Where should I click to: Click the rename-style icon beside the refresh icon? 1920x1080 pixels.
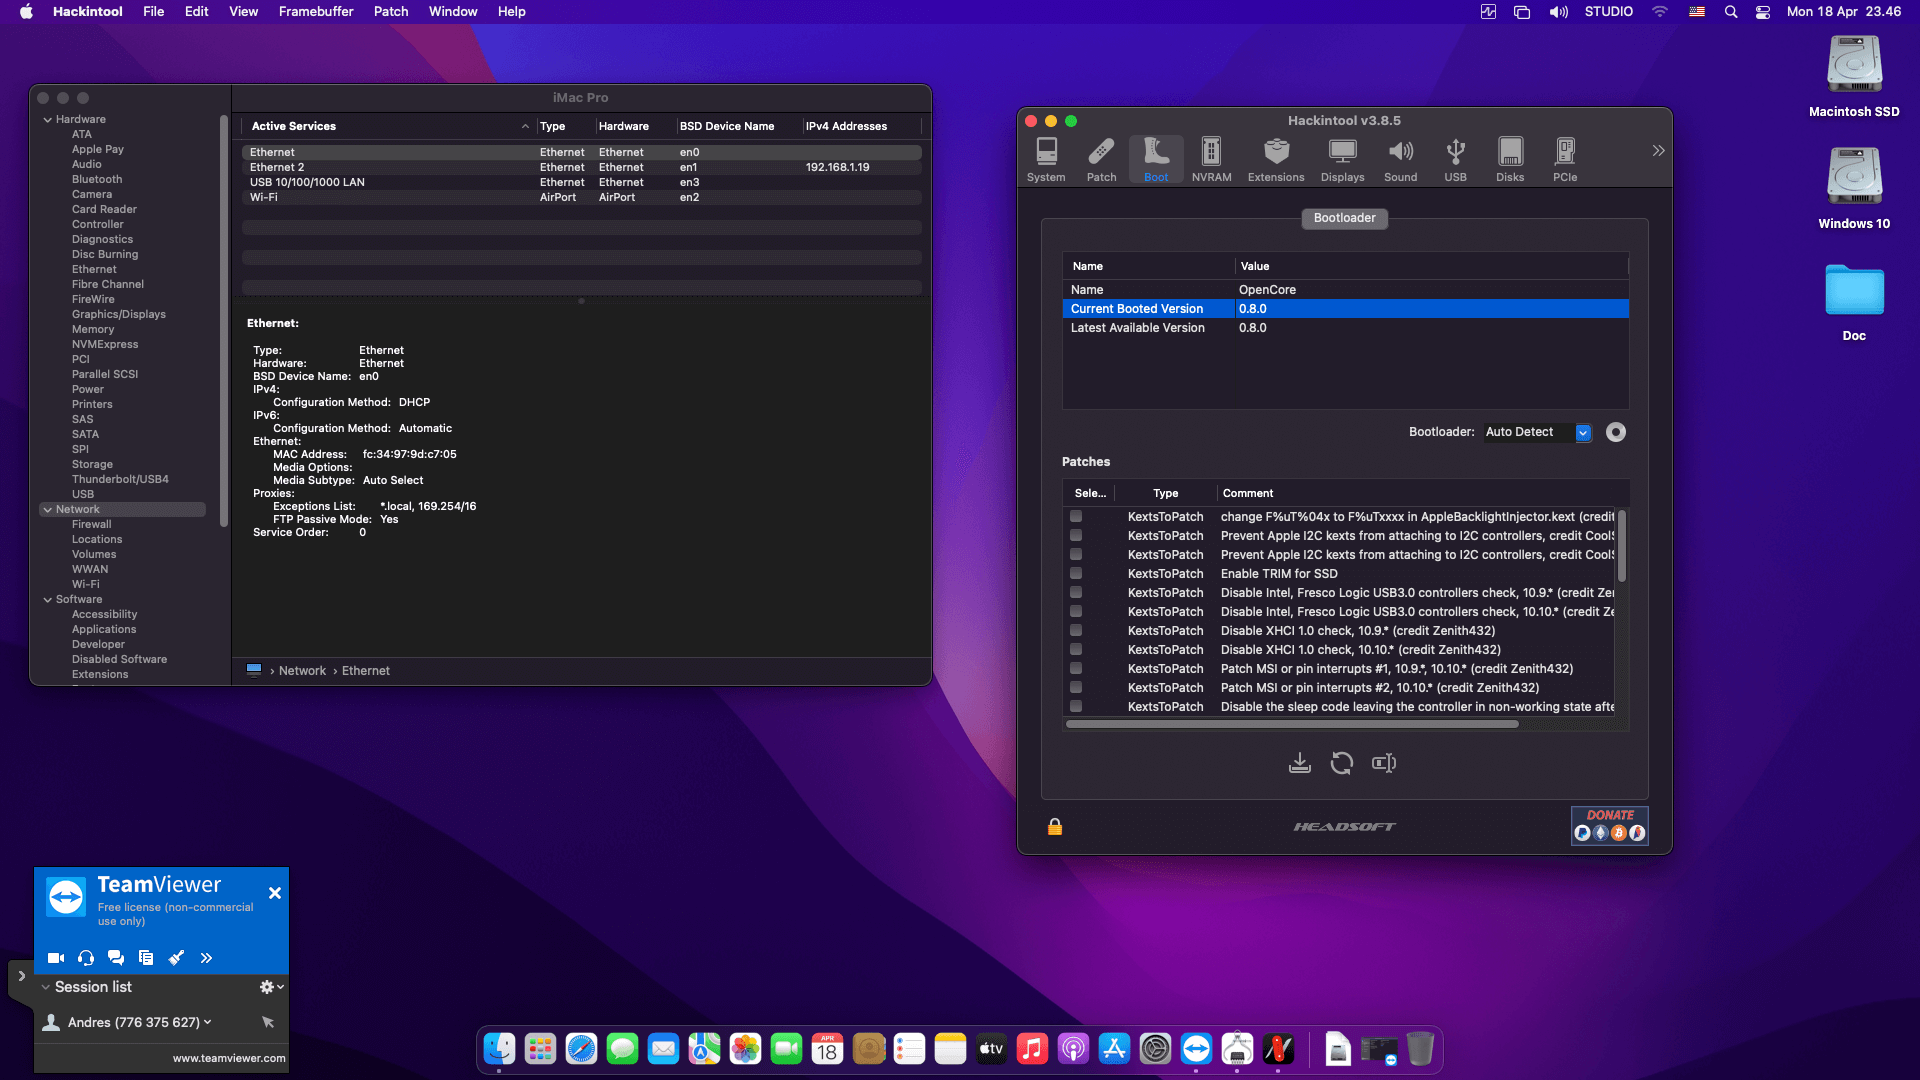pos(1384,763)
